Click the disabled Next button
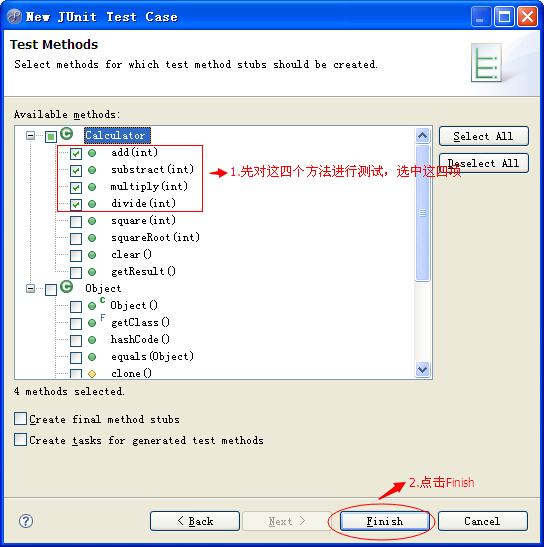 287,521
